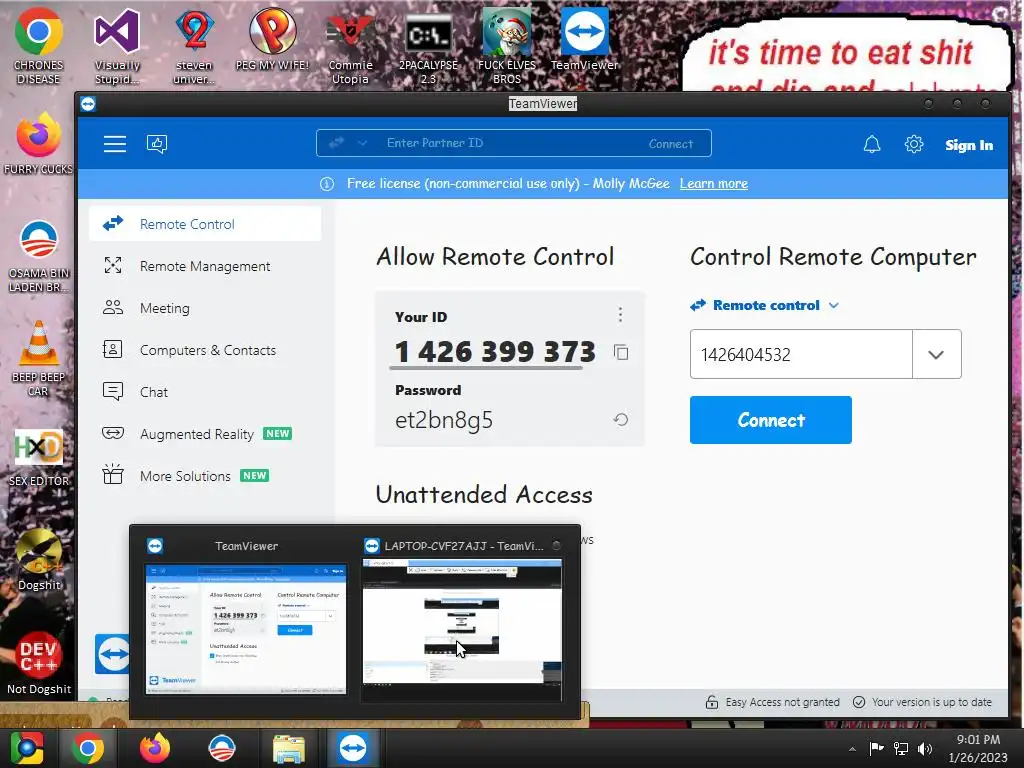This screenshot has width=1024, height=768.
Task: Expand the Remote control mode dropdown
Action: 765,305
